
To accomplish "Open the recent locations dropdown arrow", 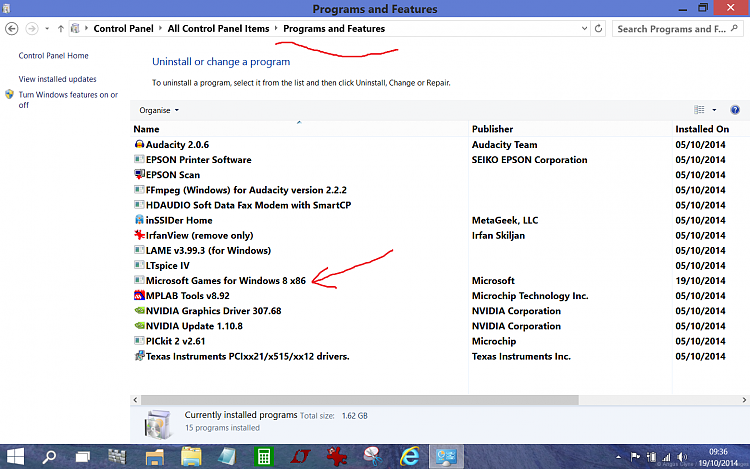I will tap(47, 29).
